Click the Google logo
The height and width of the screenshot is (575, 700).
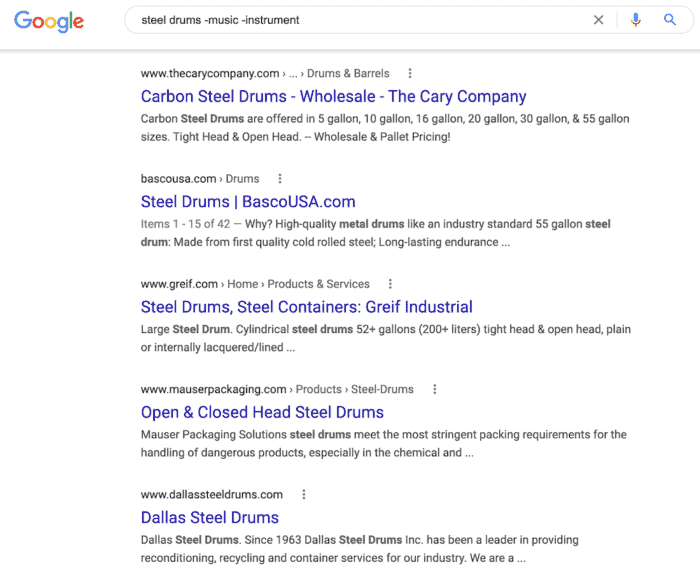point(49,21)
